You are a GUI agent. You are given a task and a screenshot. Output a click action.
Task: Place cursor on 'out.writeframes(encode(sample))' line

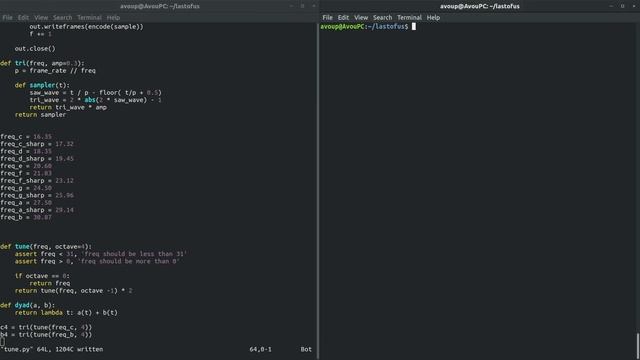(x=87, y=27)
